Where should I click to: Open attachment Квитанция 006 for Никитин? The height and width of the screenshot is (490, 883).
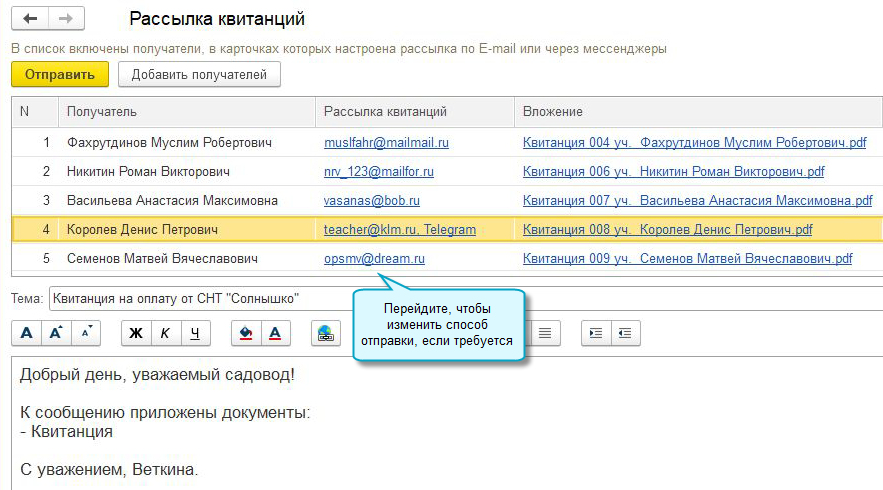(673, 172)
